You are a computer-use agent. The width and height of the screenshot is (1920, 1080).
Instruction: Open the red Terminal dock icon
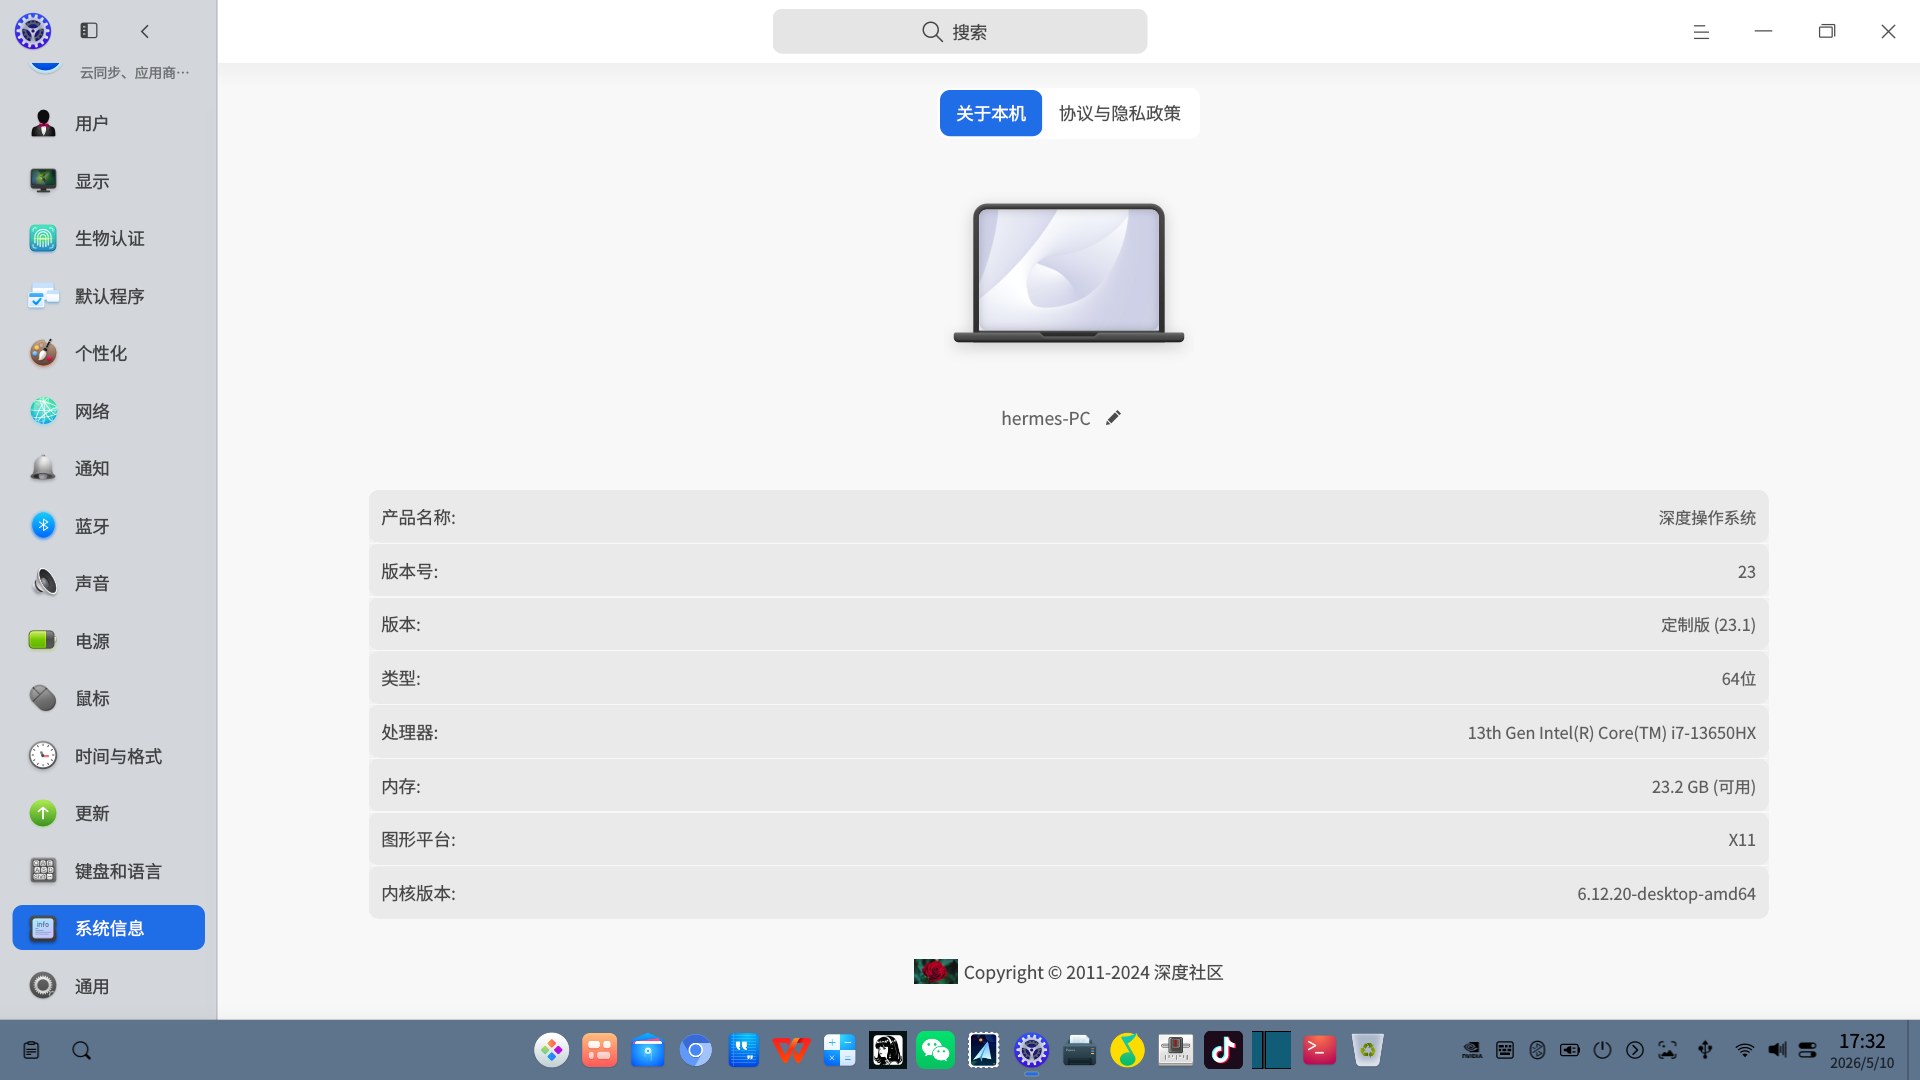(x=1320, y=1050)
